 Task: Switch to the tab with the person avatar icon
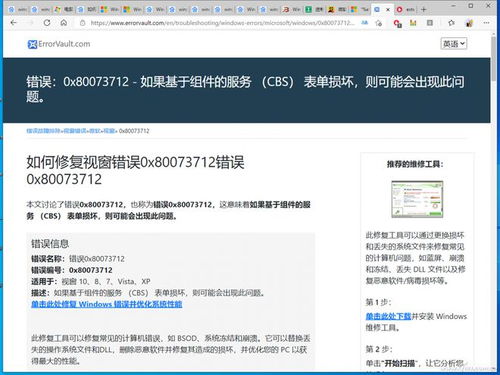[337, 9]
